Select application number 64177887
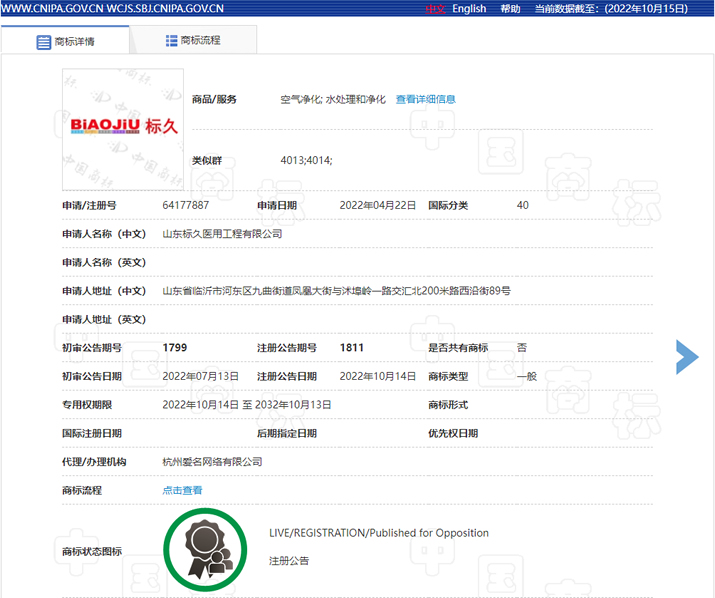Screen dimensions: 715x598 coord(186,205)
